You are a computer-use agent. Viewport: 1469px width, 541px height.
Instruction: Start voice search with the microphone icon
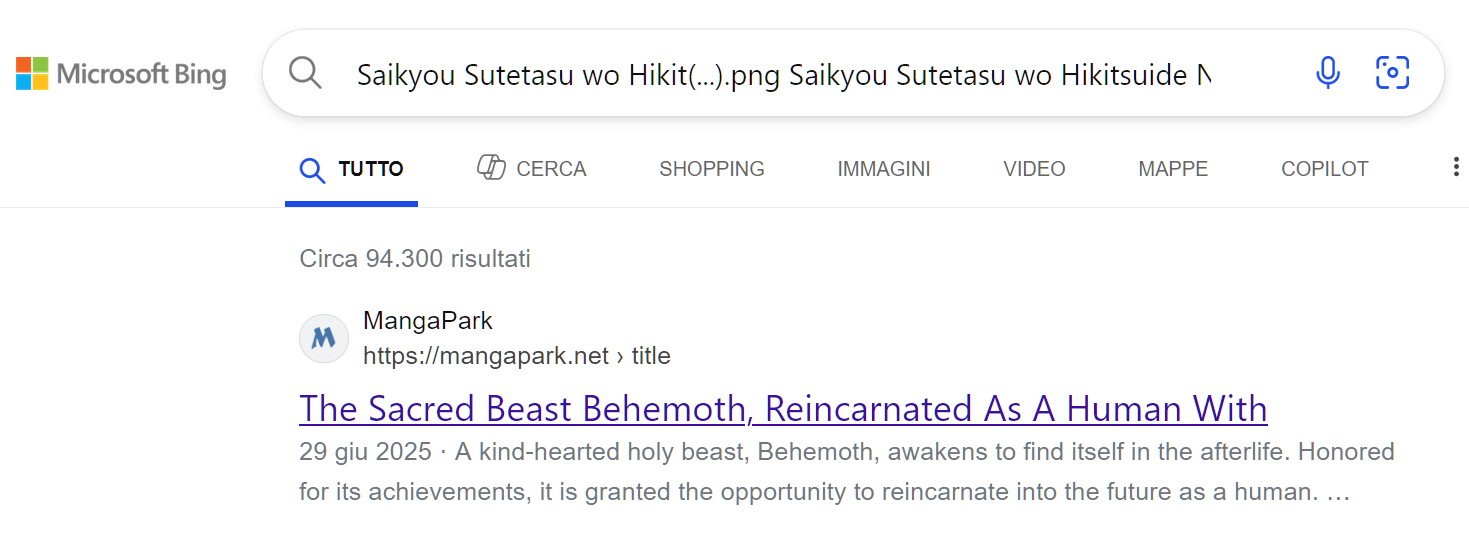click(x=1328, y=73)
